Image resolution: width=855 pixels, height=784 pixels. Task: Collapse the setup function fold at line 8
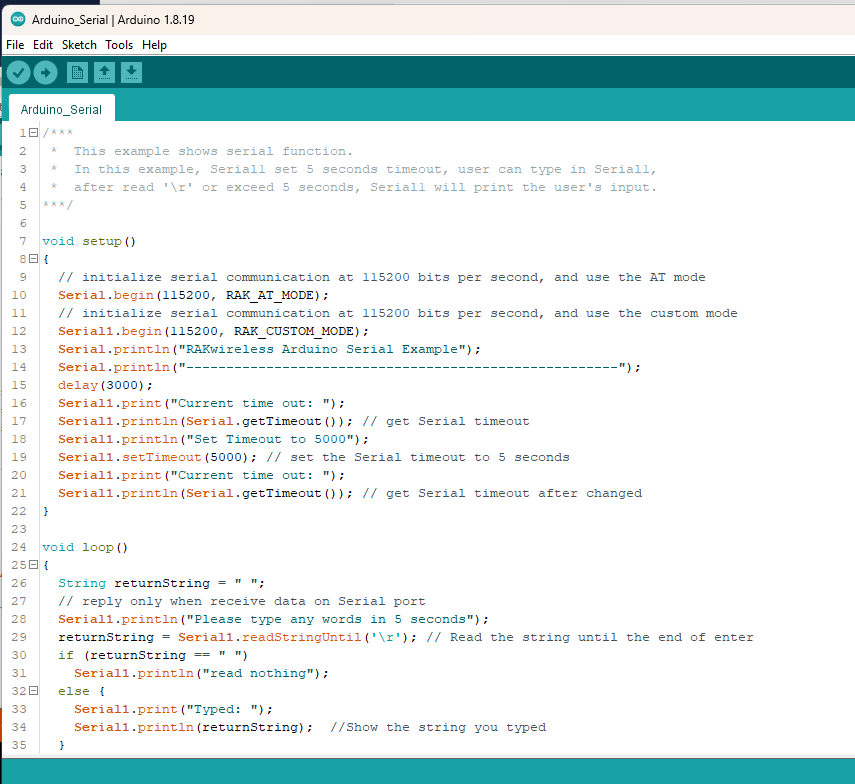(34, 259)
